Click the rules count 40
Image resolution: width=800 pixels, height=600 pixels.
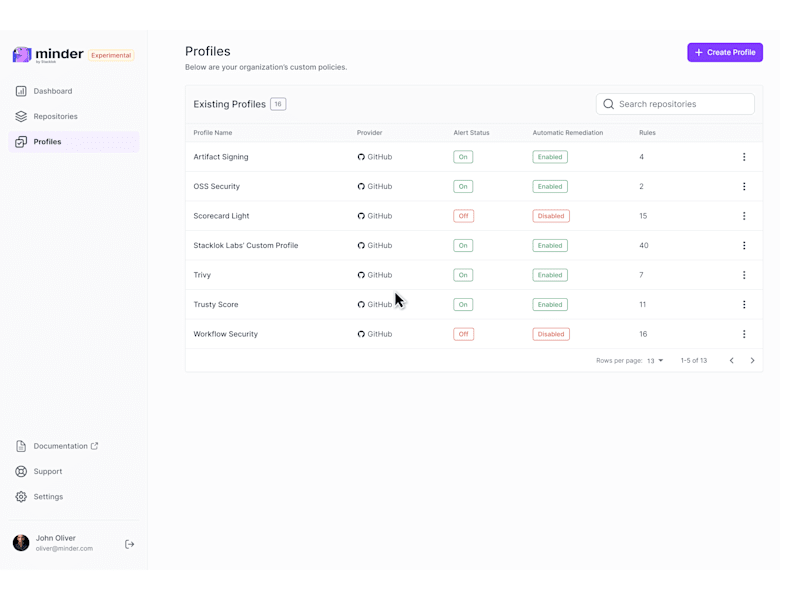click(x=644, y=246)
